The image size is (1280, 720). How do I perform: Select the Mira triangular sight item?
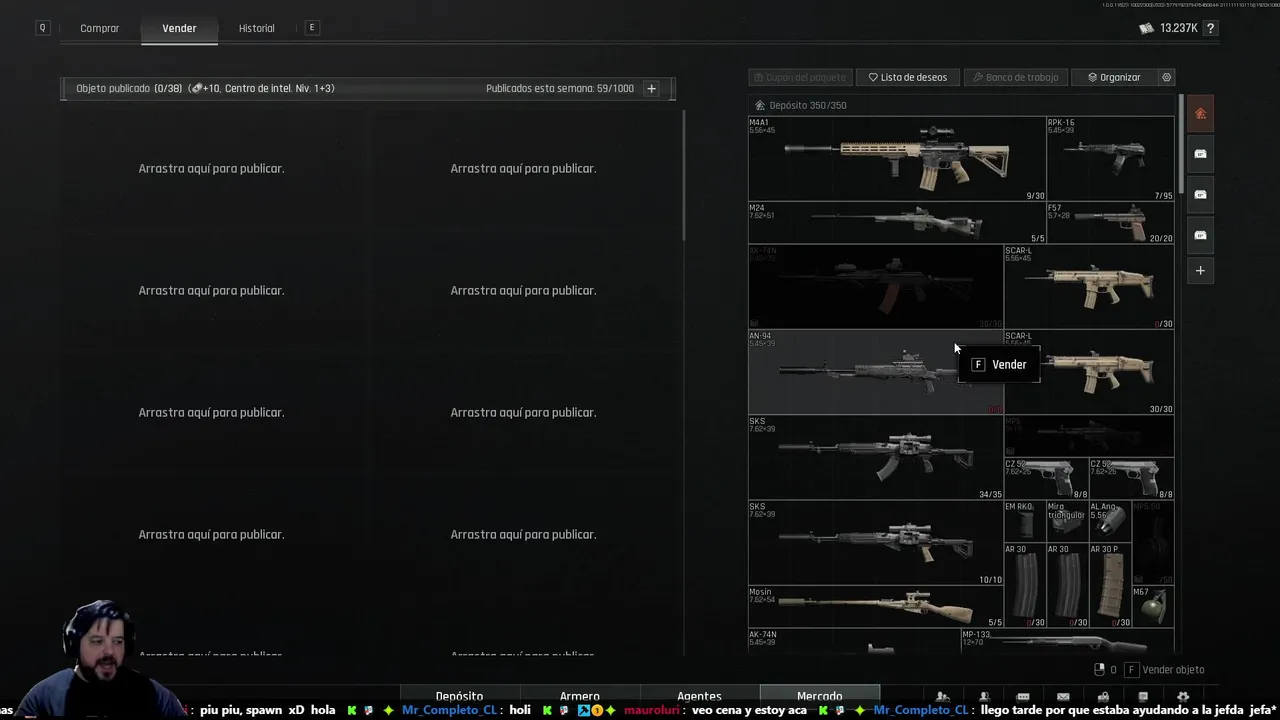[x=1067, y=521]
